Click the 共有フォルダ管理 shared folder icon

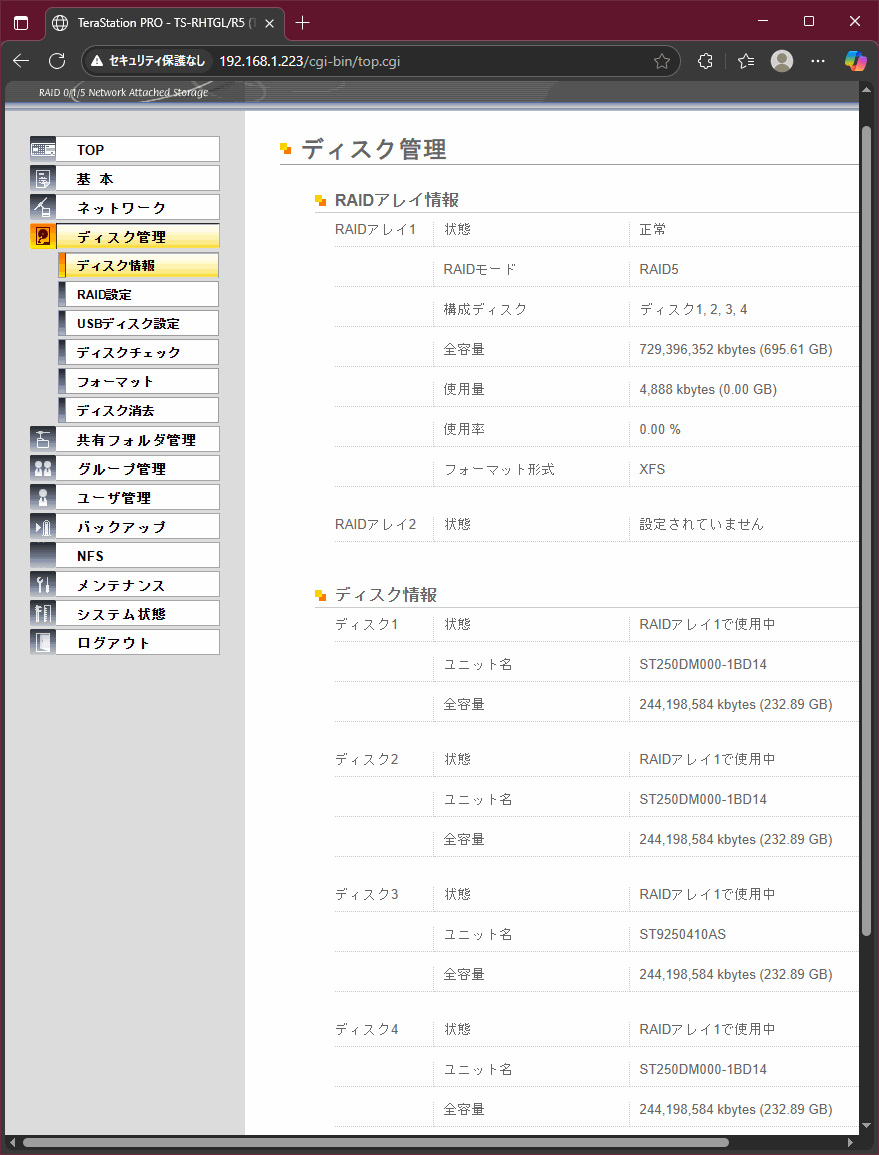coord(43,439)
